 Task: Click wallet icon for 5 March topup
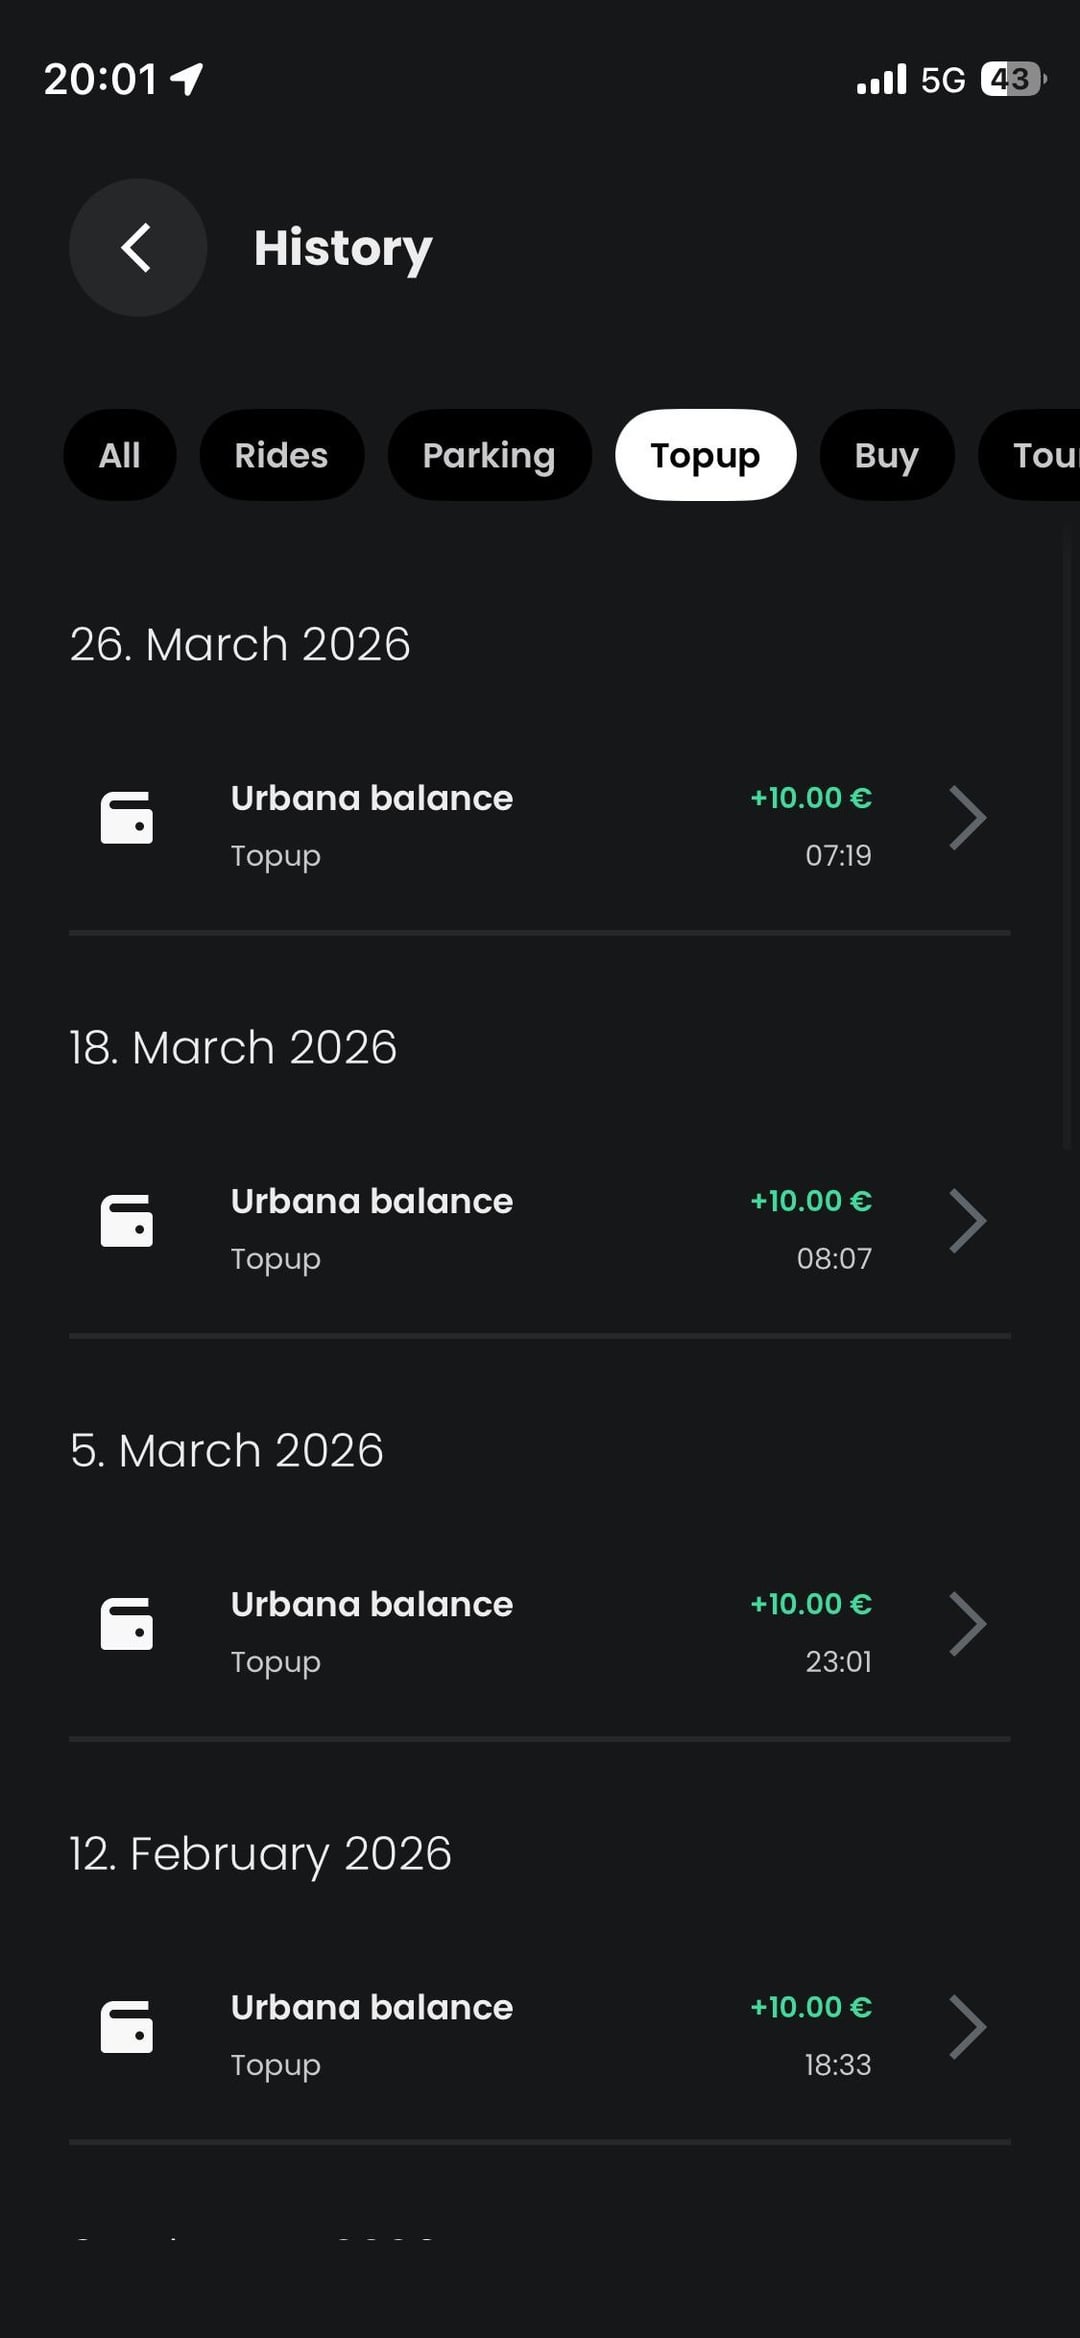coord(127,1624)
